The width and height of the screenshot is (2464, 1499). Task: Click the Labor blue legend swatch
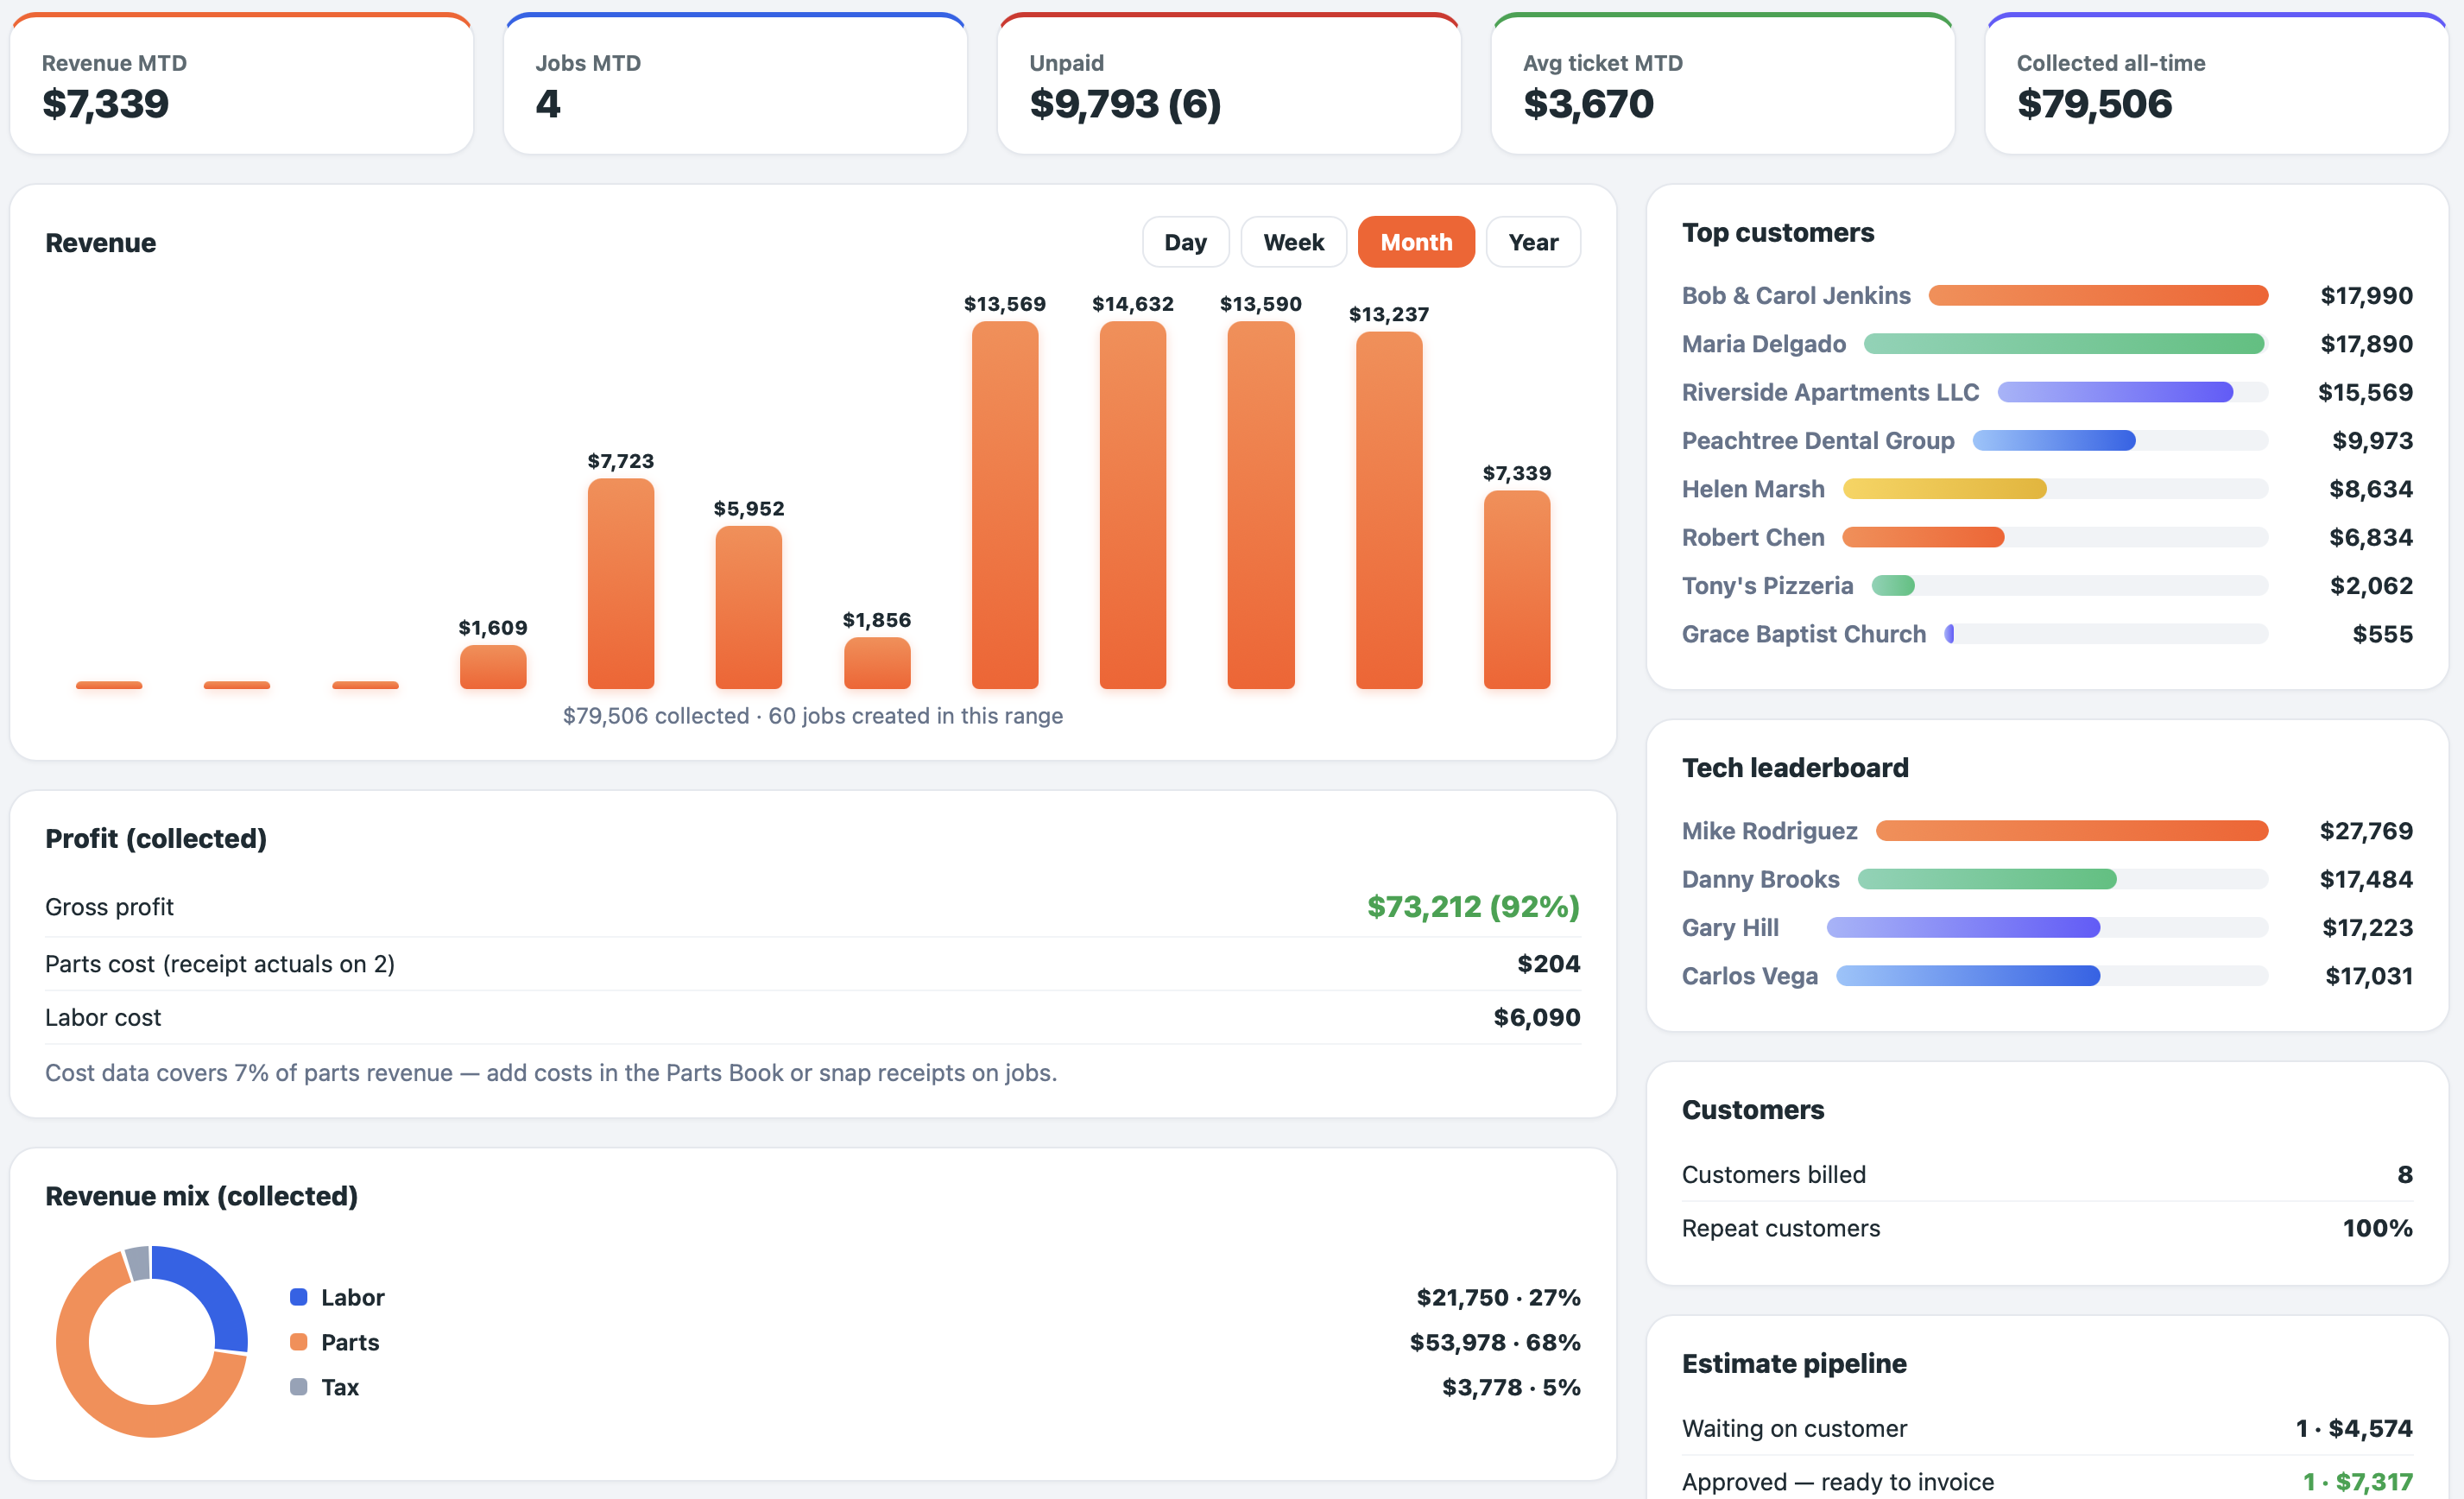[x=298, y=1297]
